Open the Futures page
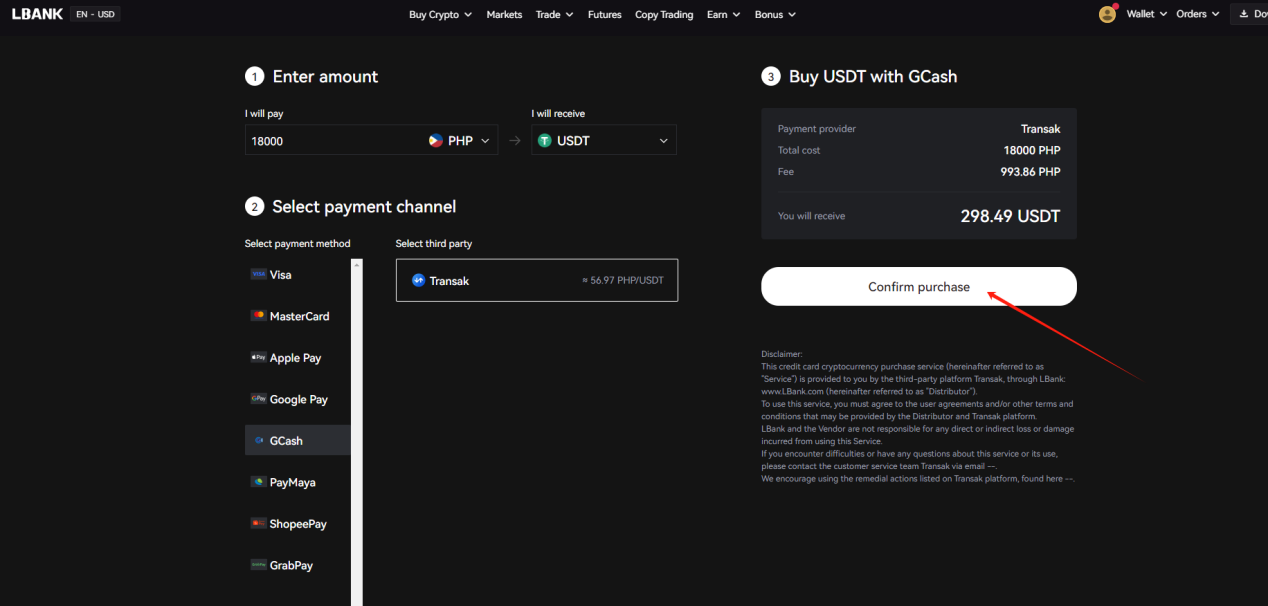The image size is (1268, 606). (x=604, y=14)
